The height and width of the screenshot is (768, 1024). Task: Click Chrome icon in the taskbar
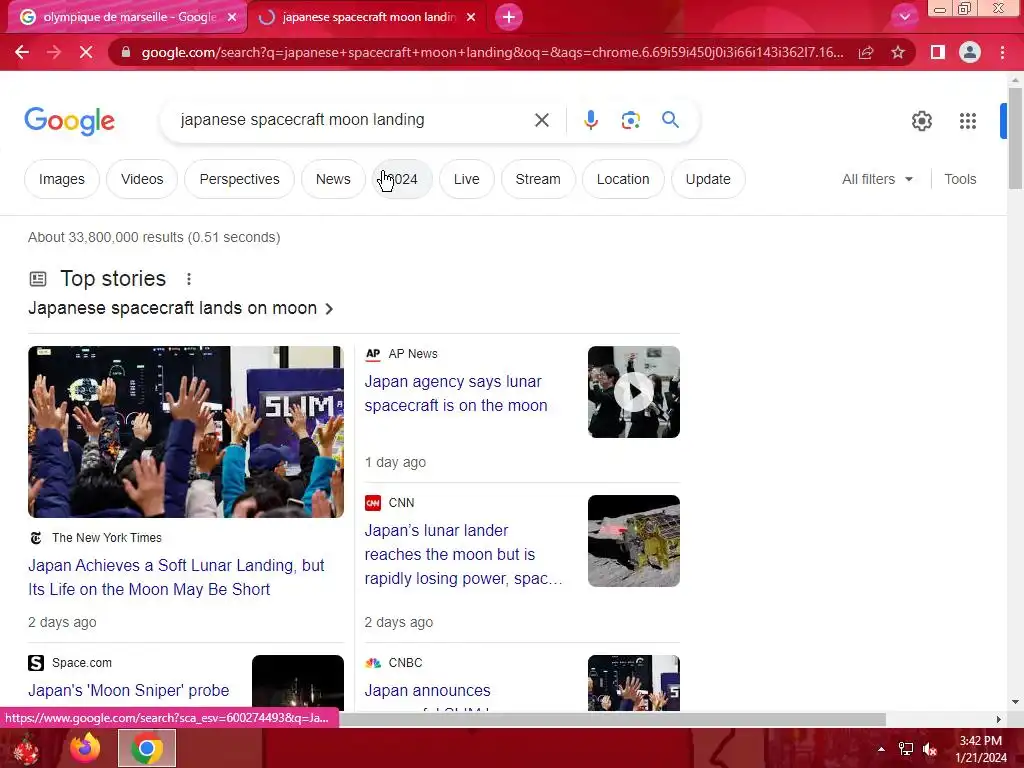click(147, 748)
